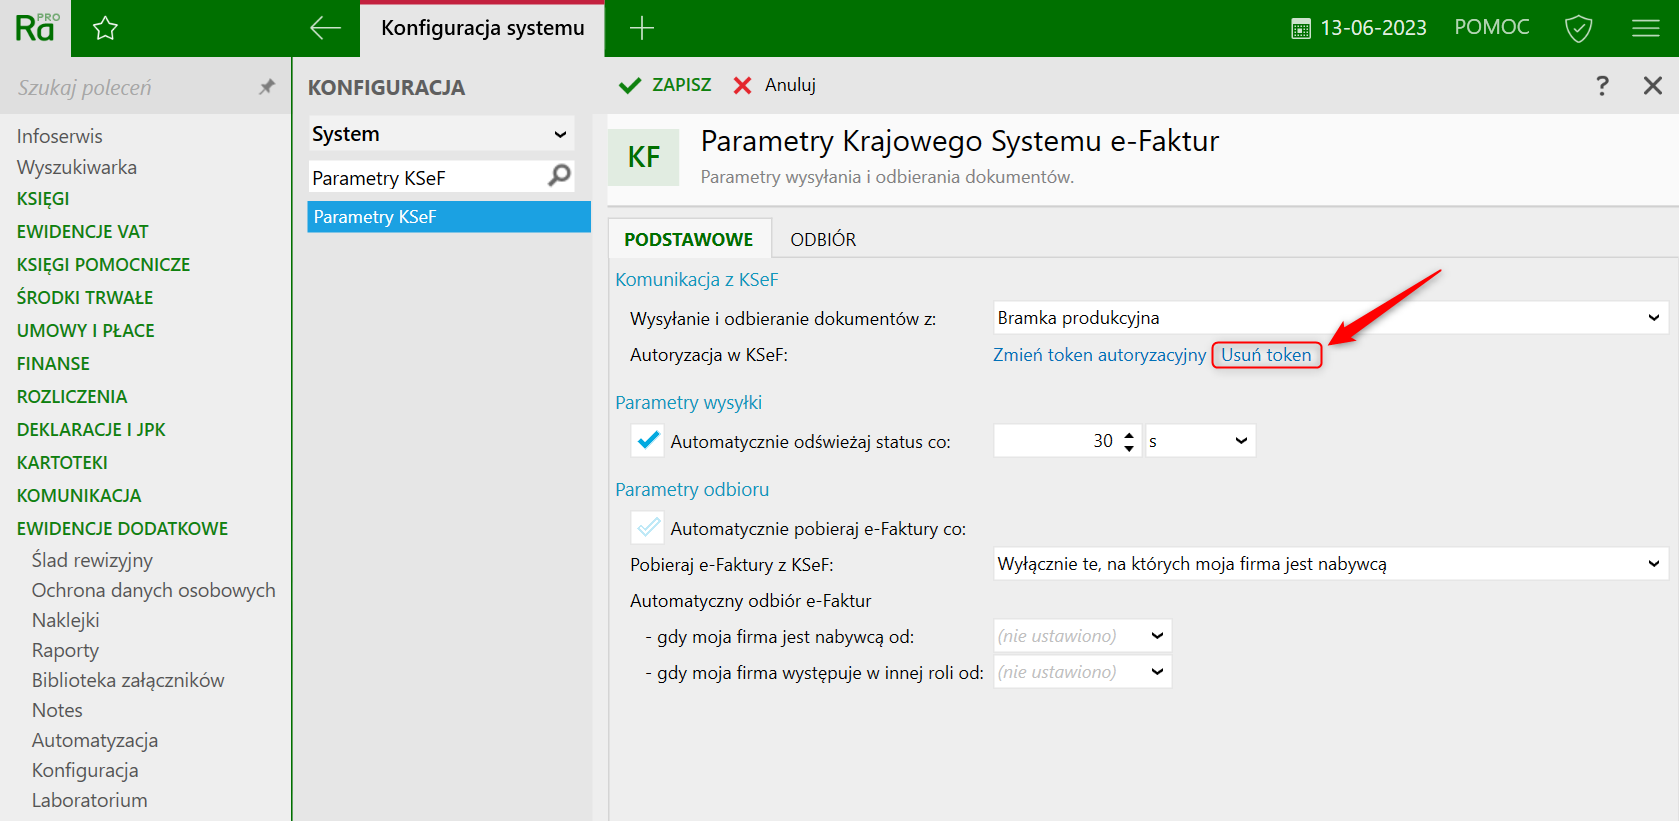Select the Konfiguracja systemu tab
This screenshot has width=1679, height=821.
(482, 28)
